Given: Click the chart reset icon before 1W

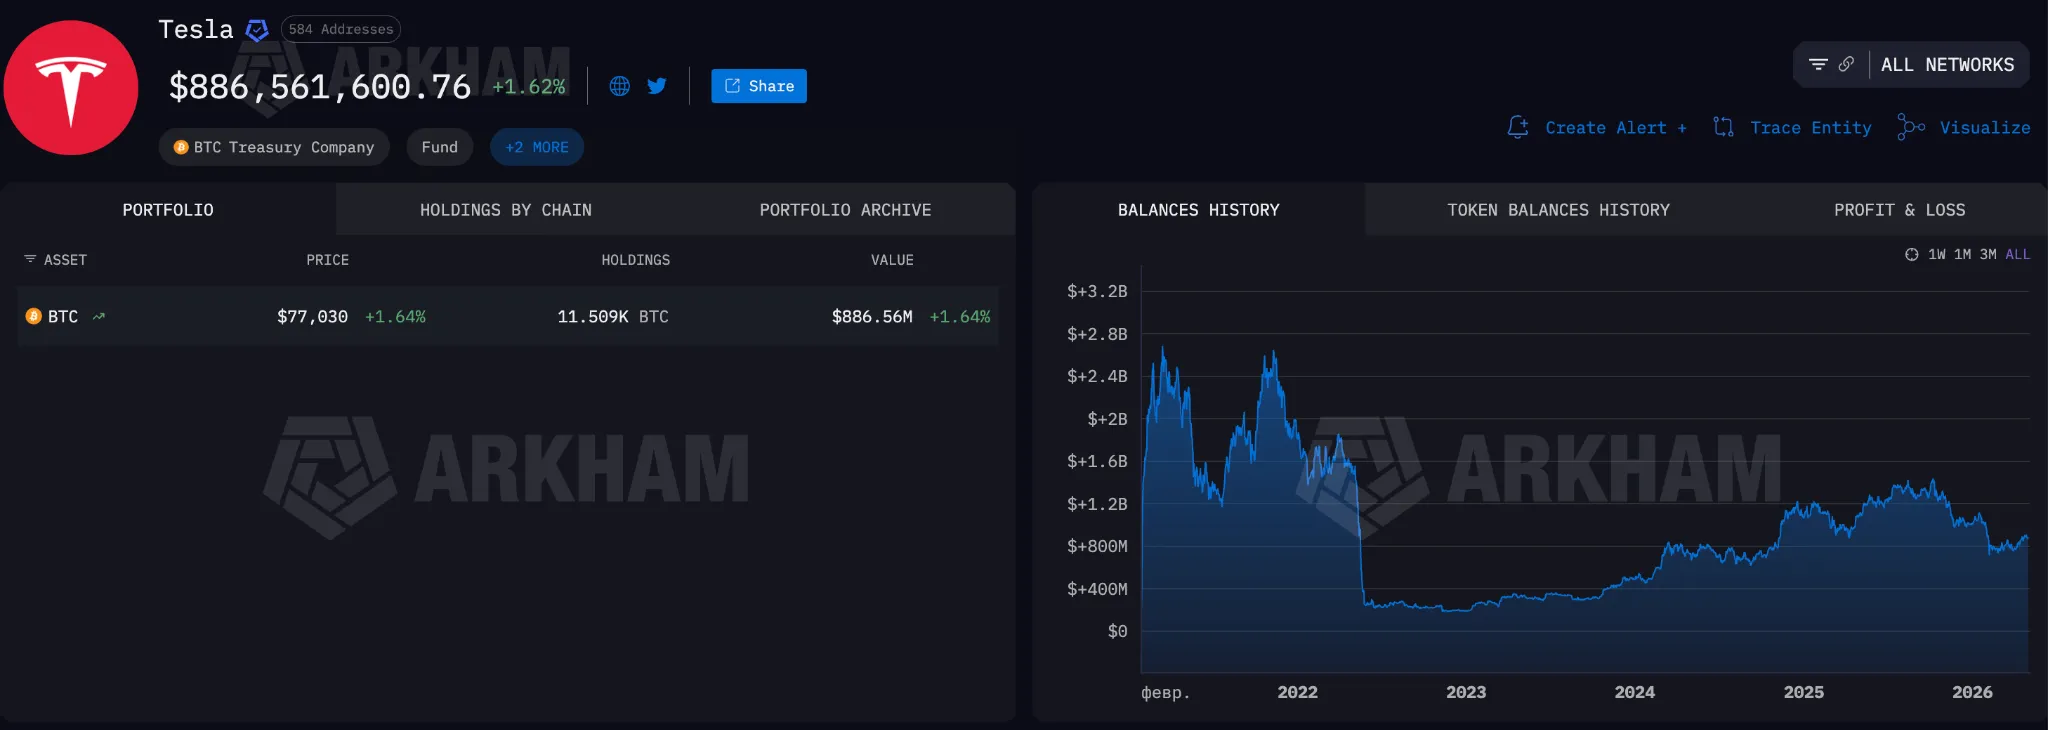Looking at the screenshot, I should (1912, 255).
